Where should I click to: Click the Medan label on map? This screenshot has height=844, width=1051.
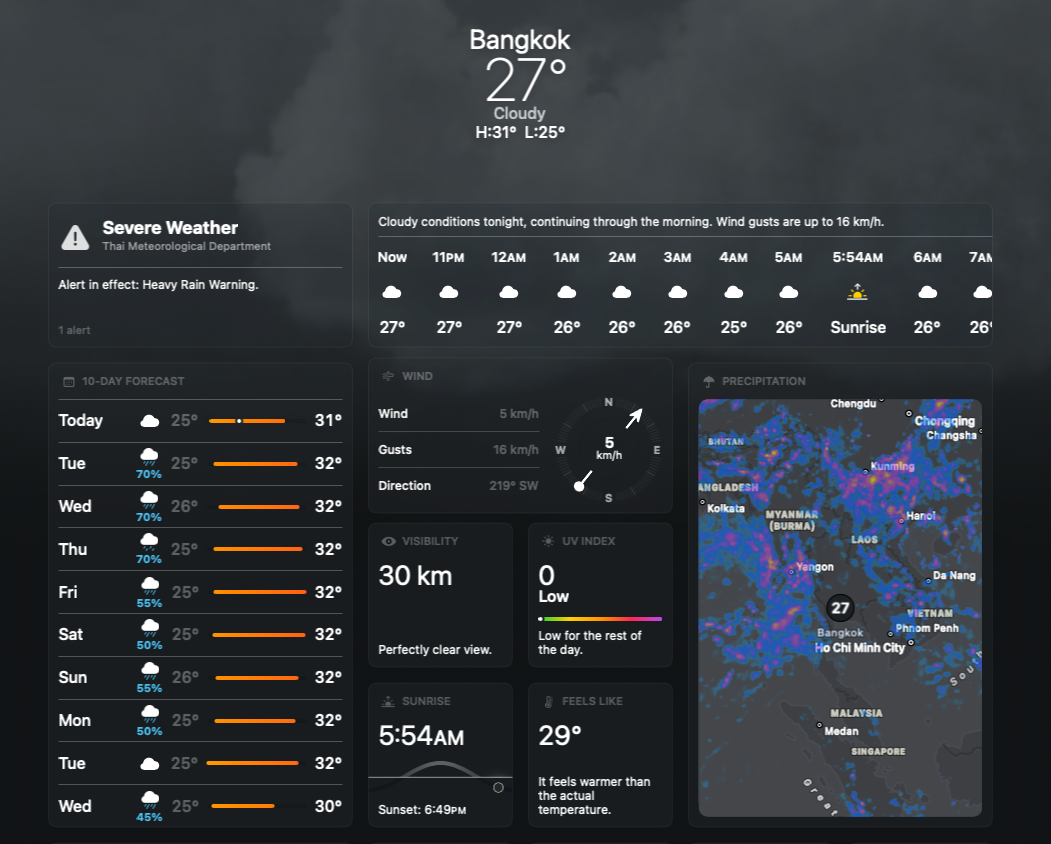coord(841,731)
